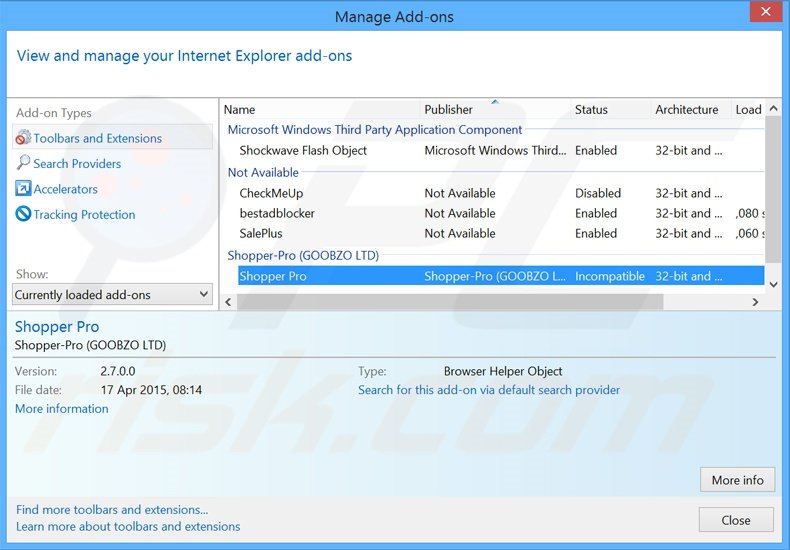
Task: Select the CheckMeUp add-on row
Action: point(501,193)
